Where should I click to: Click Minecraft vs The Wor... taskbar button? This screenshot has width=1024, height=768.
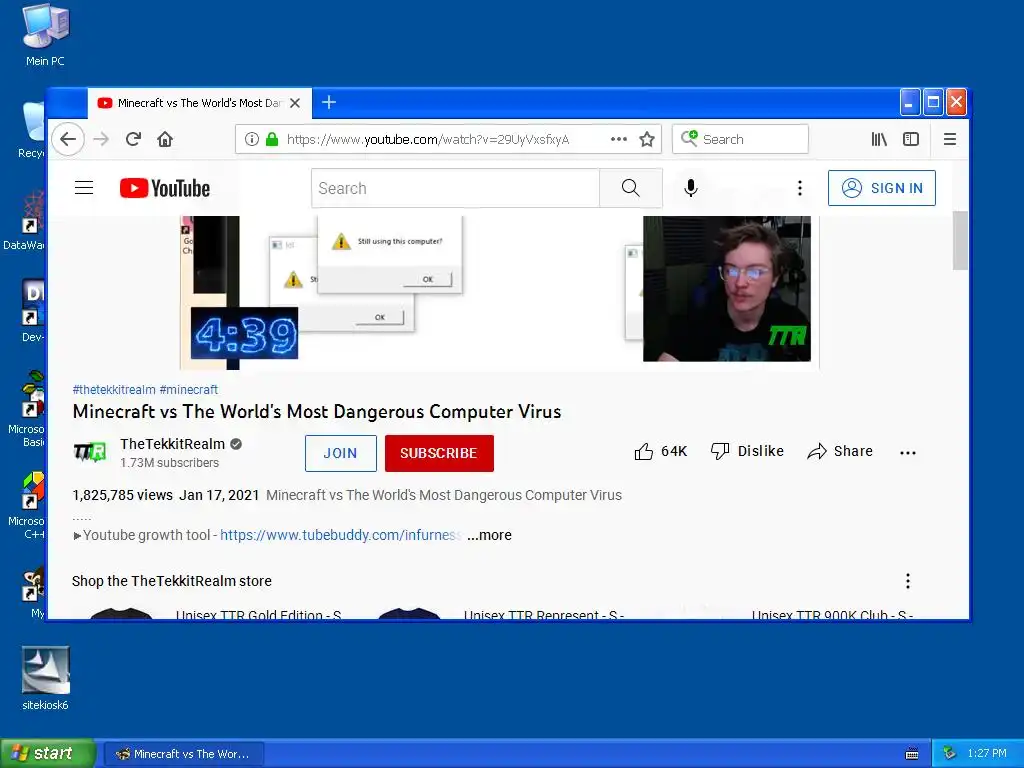coord(184,754)
